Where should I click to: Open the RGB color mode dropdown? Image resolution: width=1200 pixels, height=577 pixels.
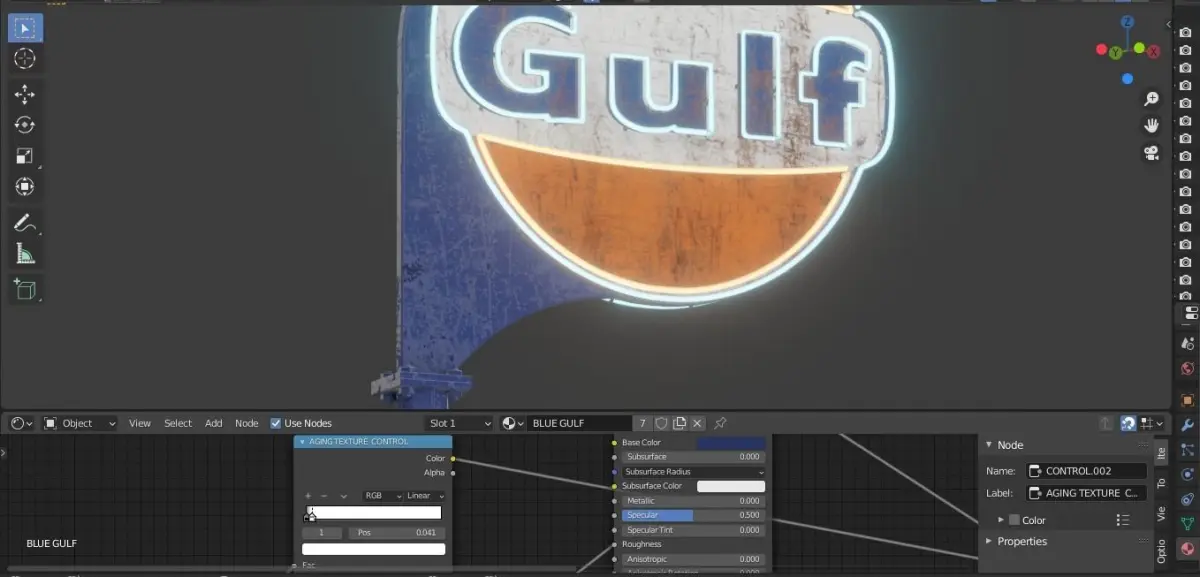coord(381,495)
